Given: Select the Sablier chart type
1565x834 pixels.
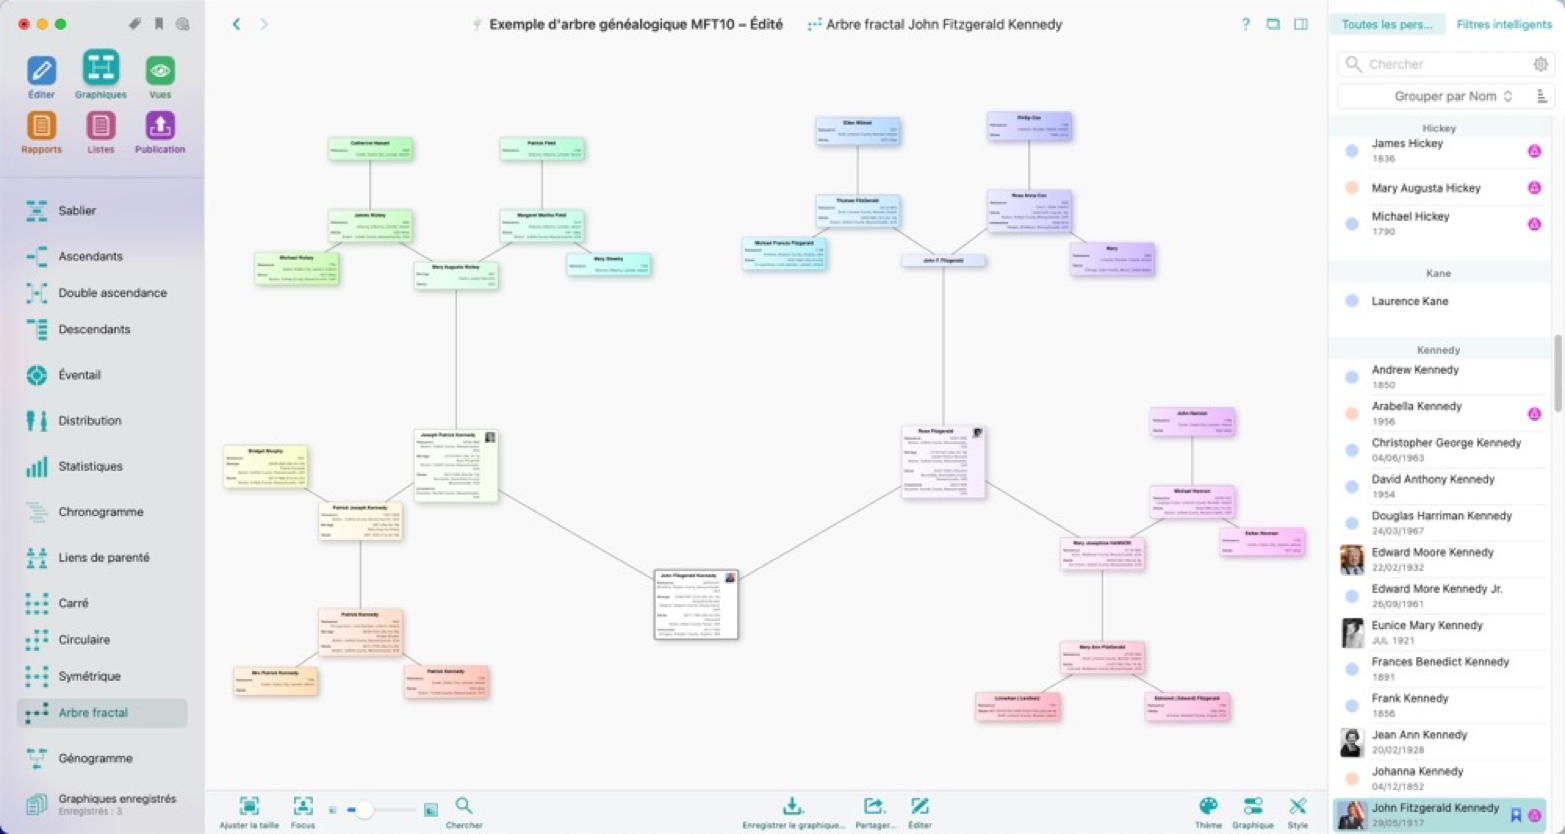Looking at the screenshot, I should (100, 211).
